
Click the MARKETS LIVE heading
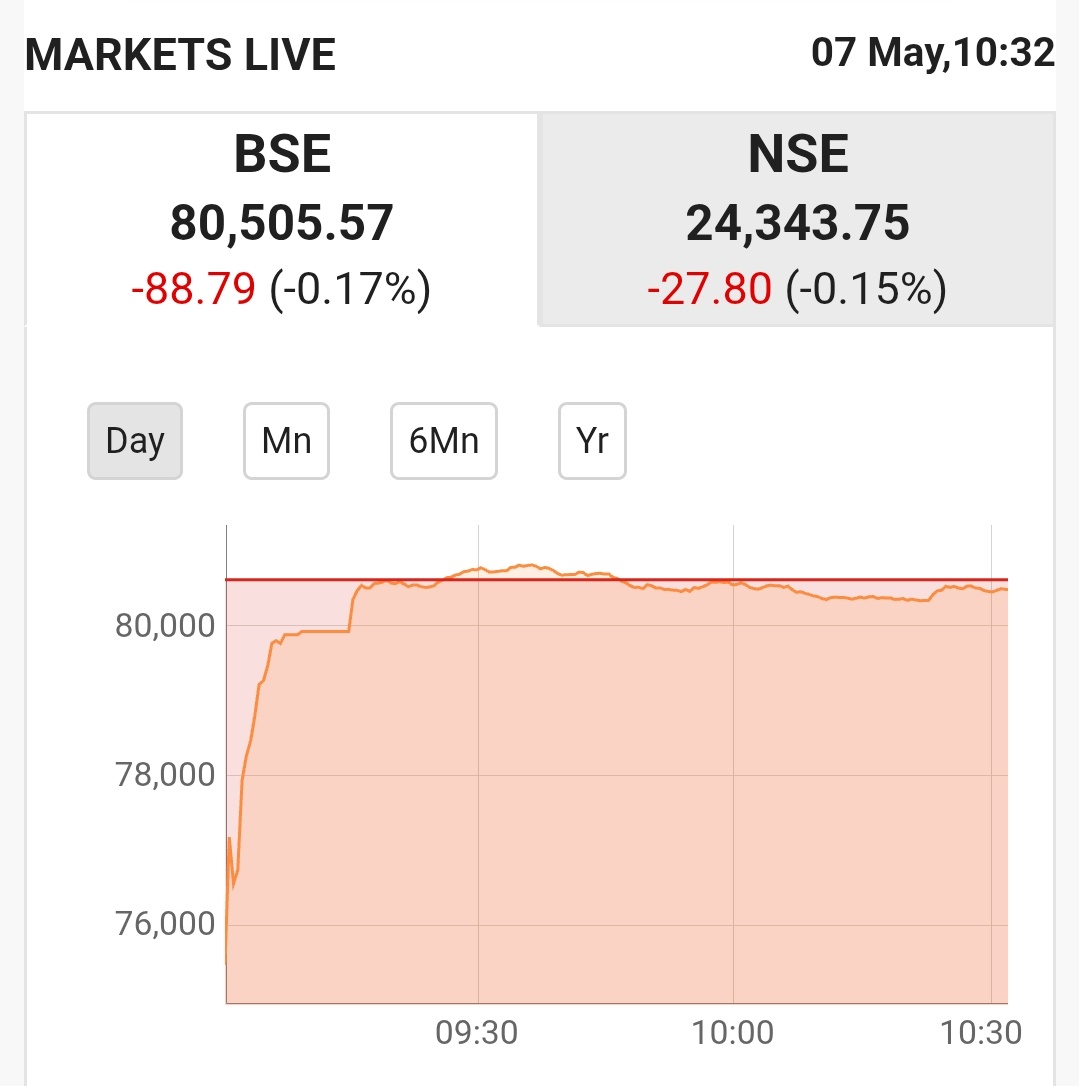click(180, 54)
